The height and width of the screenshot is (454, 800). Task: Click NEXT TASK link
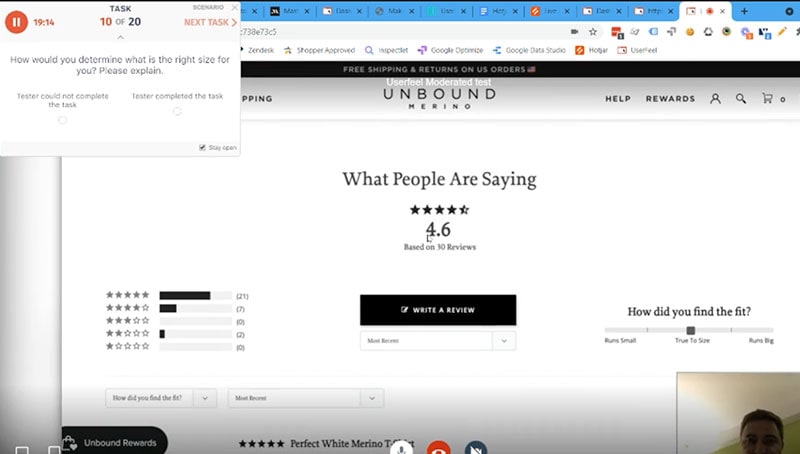point(210,21)
